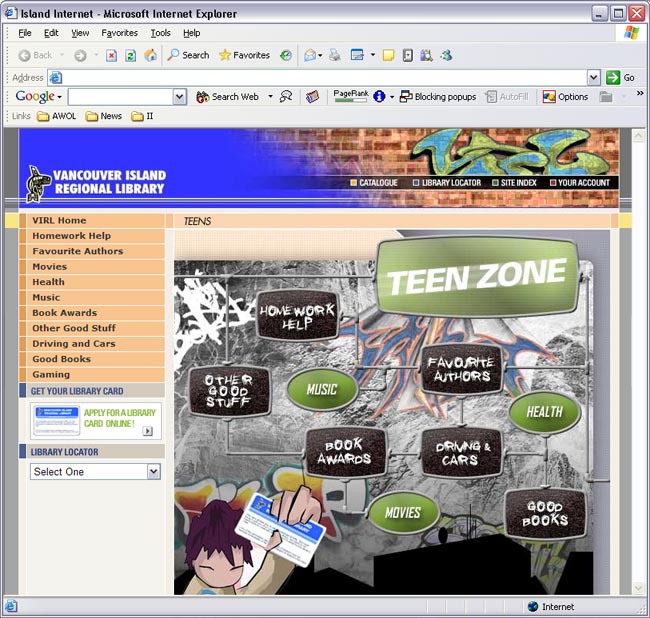Open Google toolbar Options
Screen dimensions: 650x618
(565, 97)
